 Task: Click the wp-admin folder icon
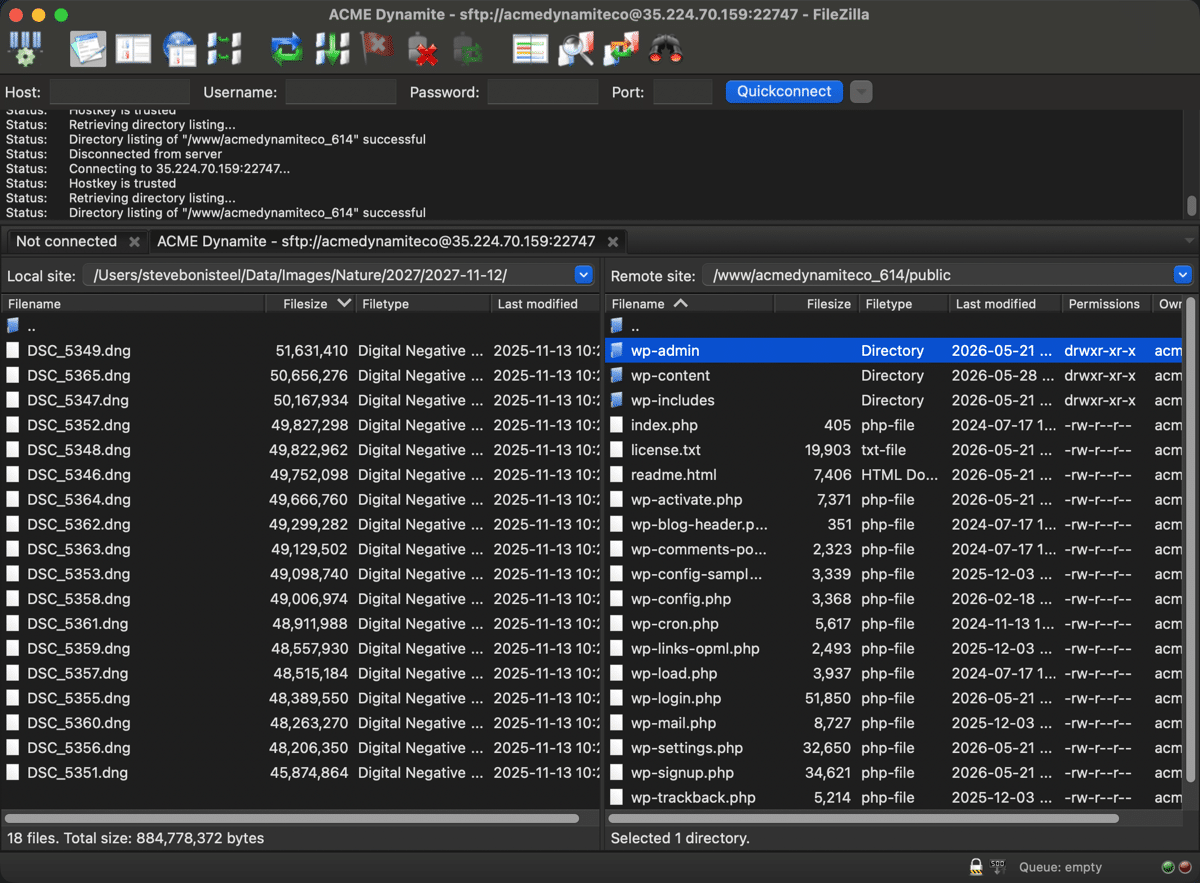pos(616,351)
